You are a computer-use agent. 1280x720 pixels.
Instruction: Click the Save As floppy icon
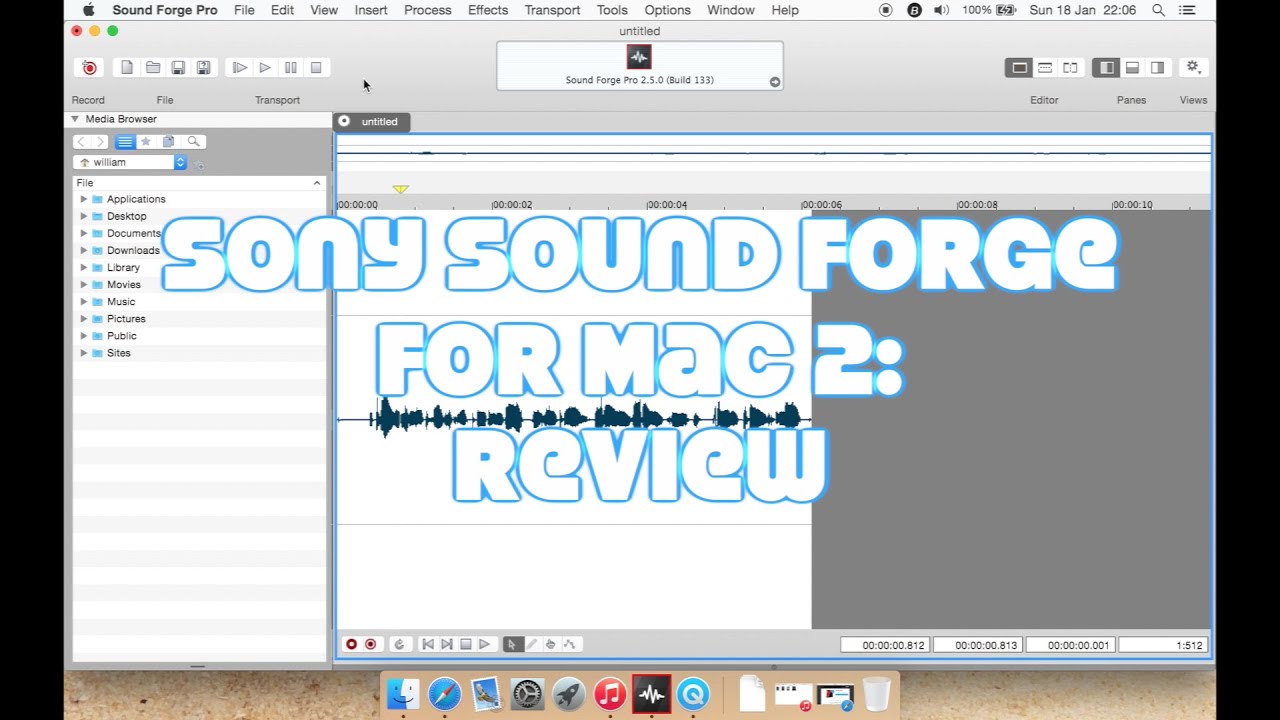click(x=203, y=68)
